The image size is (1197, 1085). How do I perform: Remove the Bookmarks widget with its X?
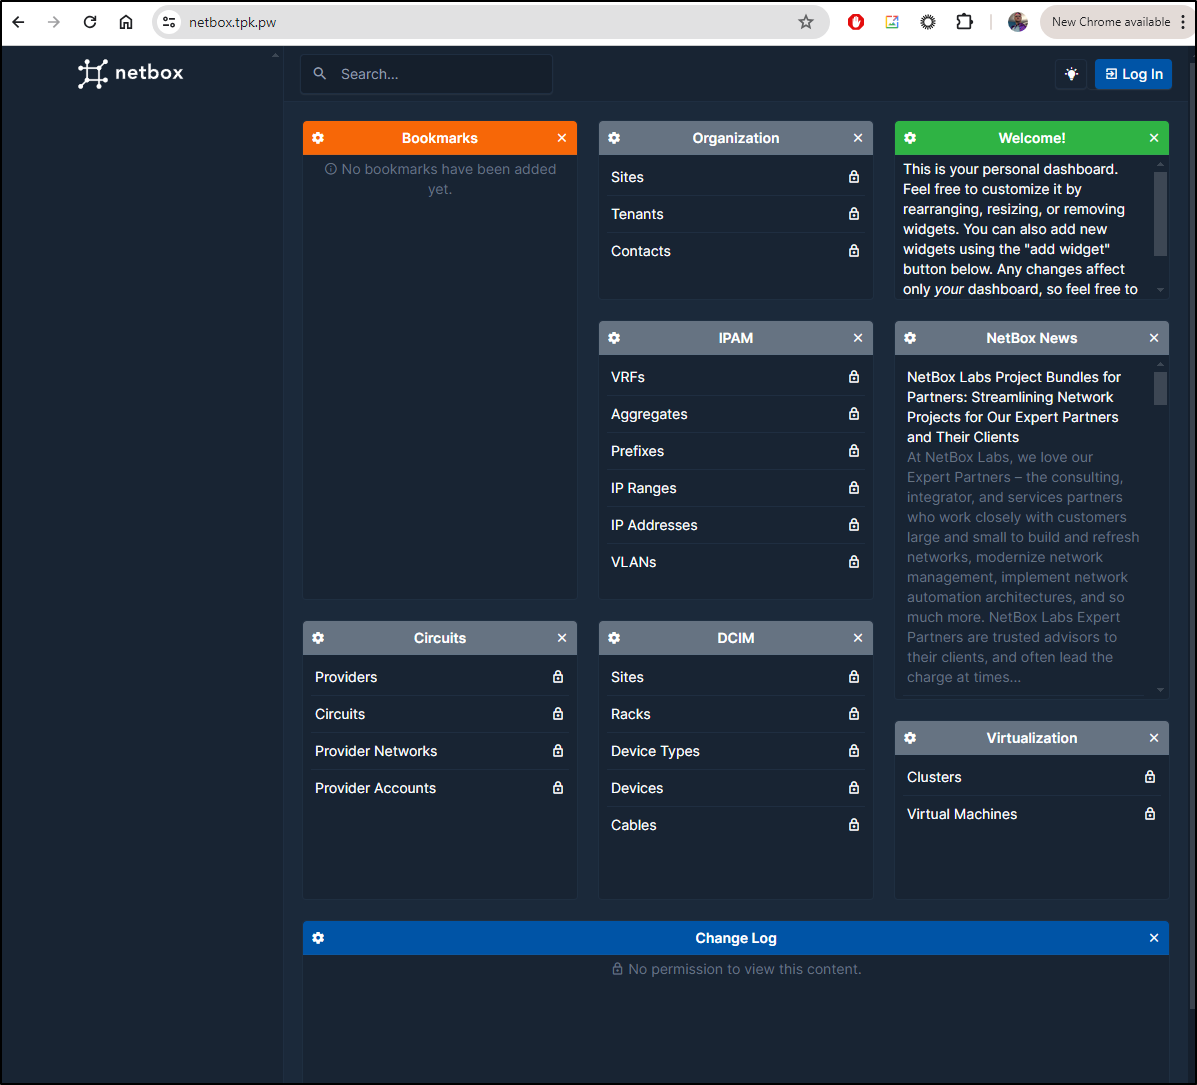tap(562, 138)
